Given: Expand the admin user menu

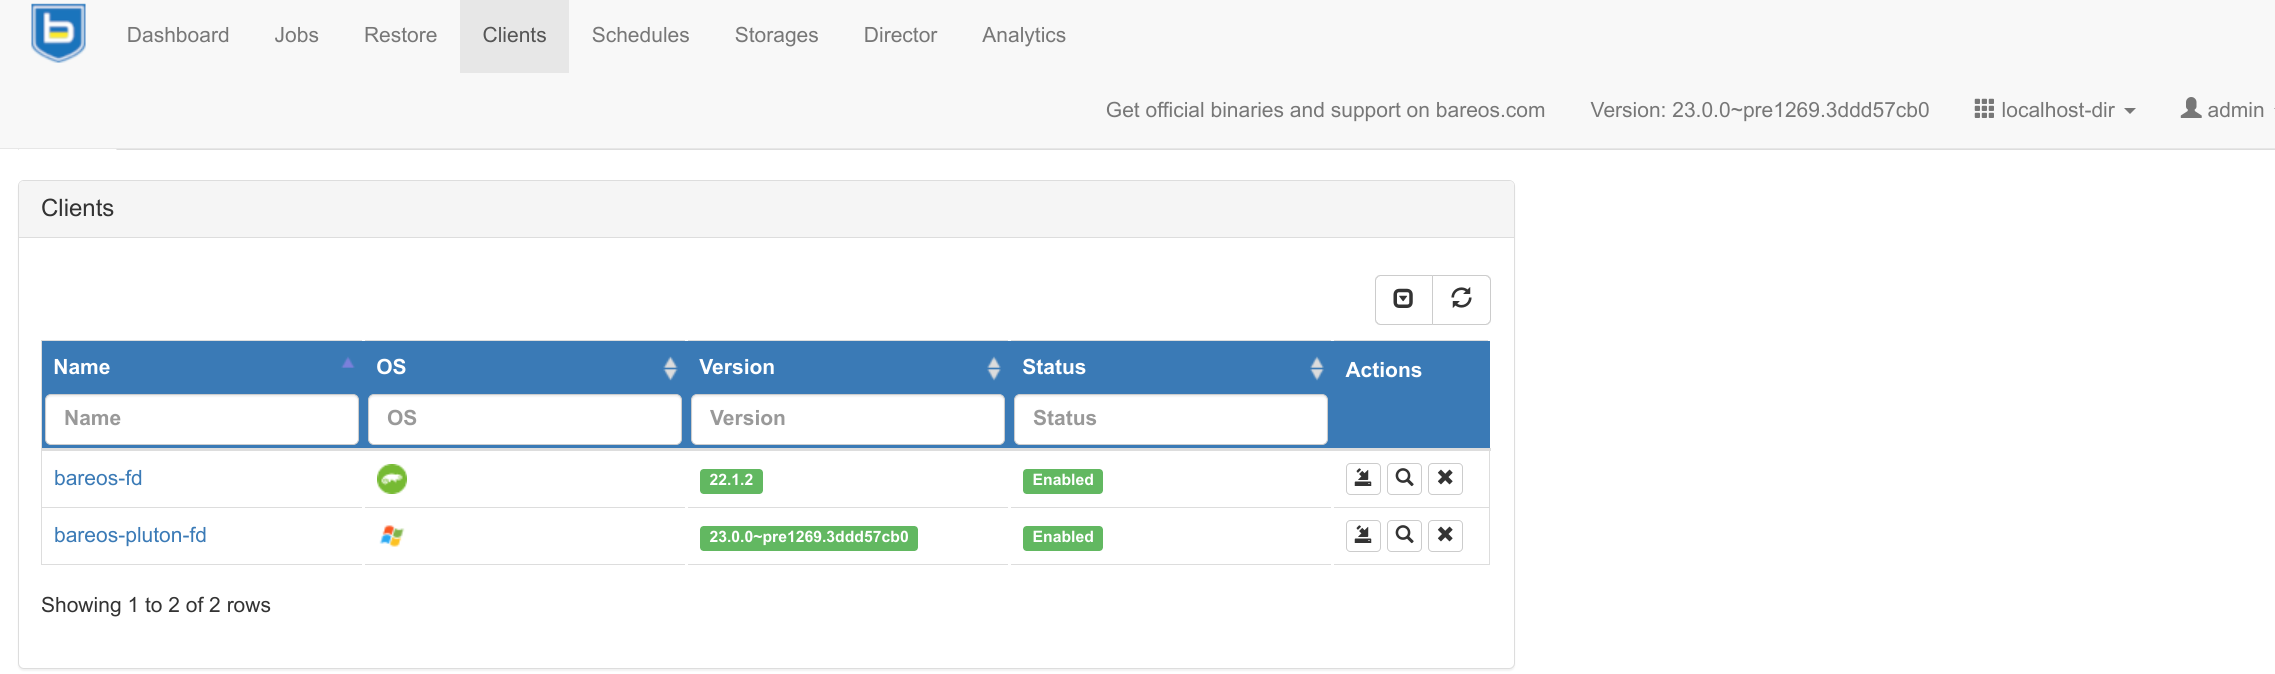Looking at the screenshot, I should click(2224, 110).
